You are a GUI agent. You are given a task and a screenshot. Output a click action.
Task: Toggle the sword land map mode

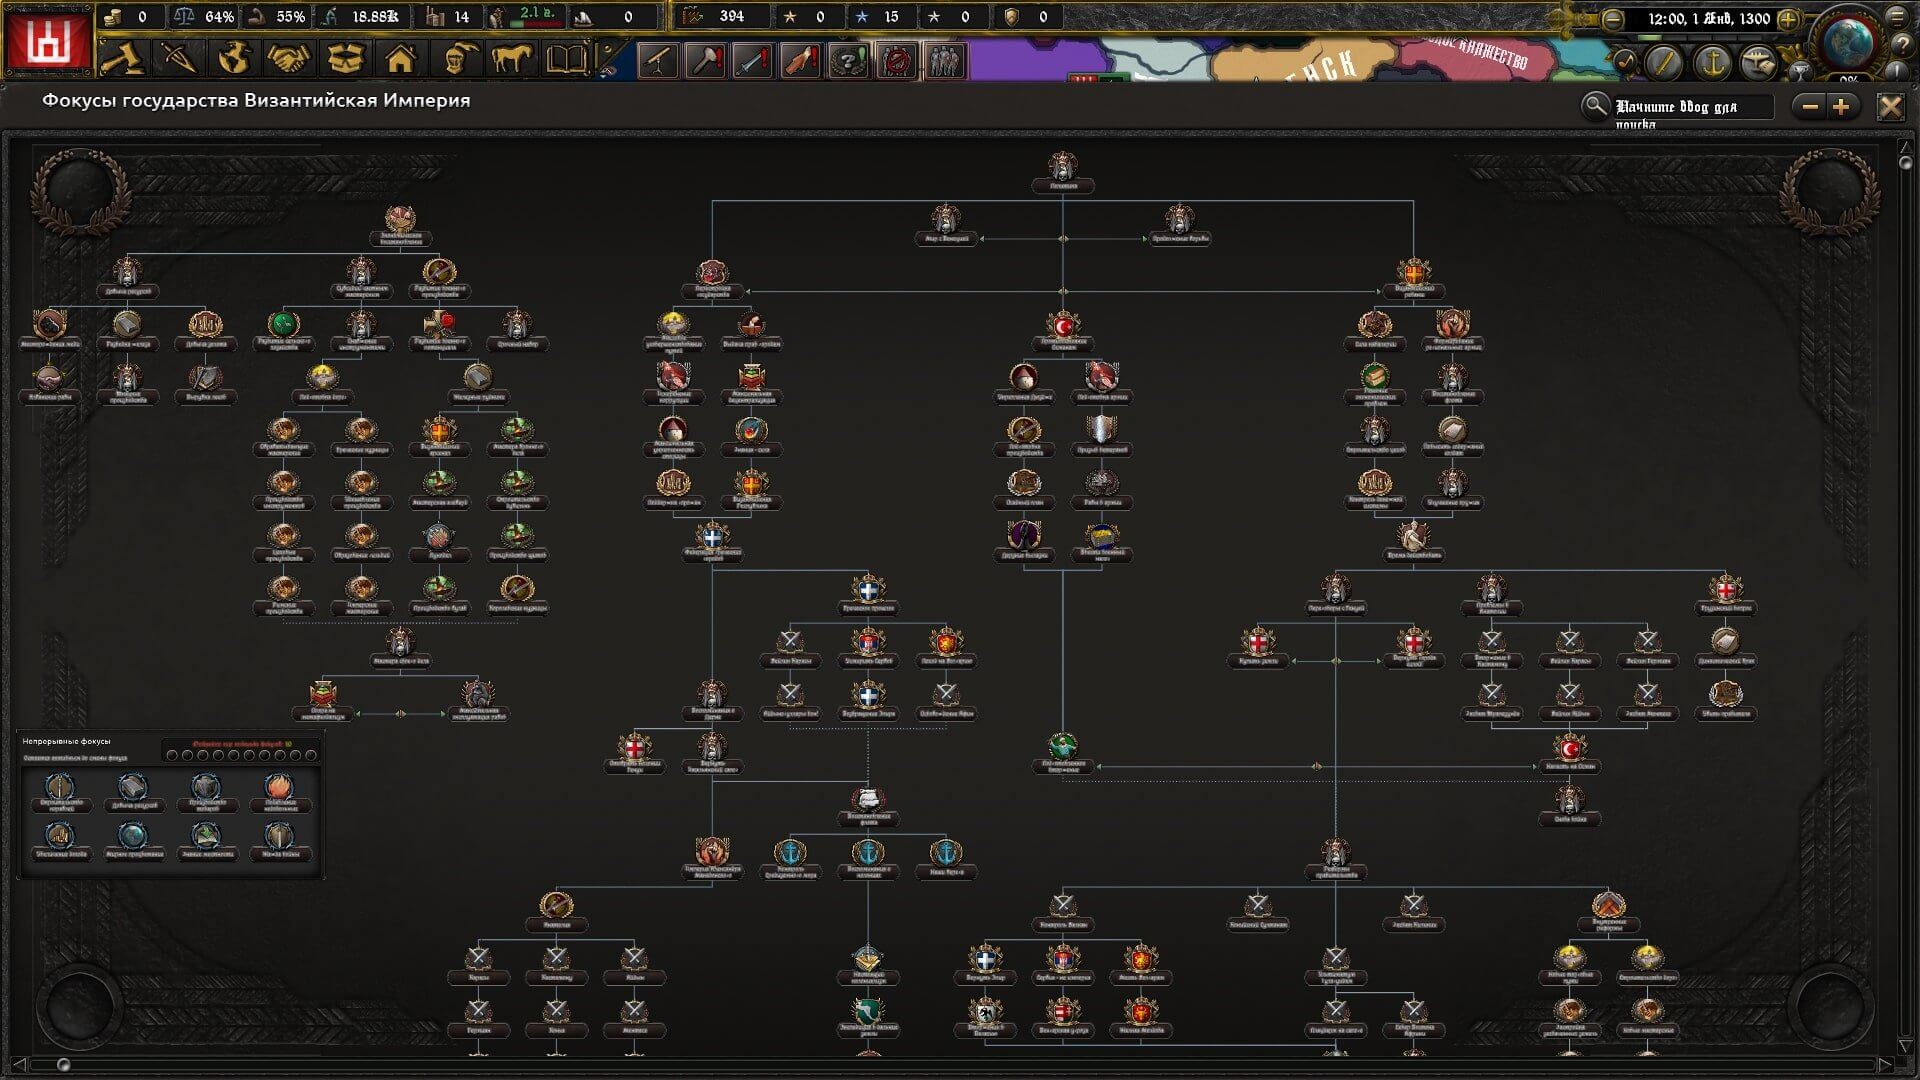click(x=1665, y=63)
